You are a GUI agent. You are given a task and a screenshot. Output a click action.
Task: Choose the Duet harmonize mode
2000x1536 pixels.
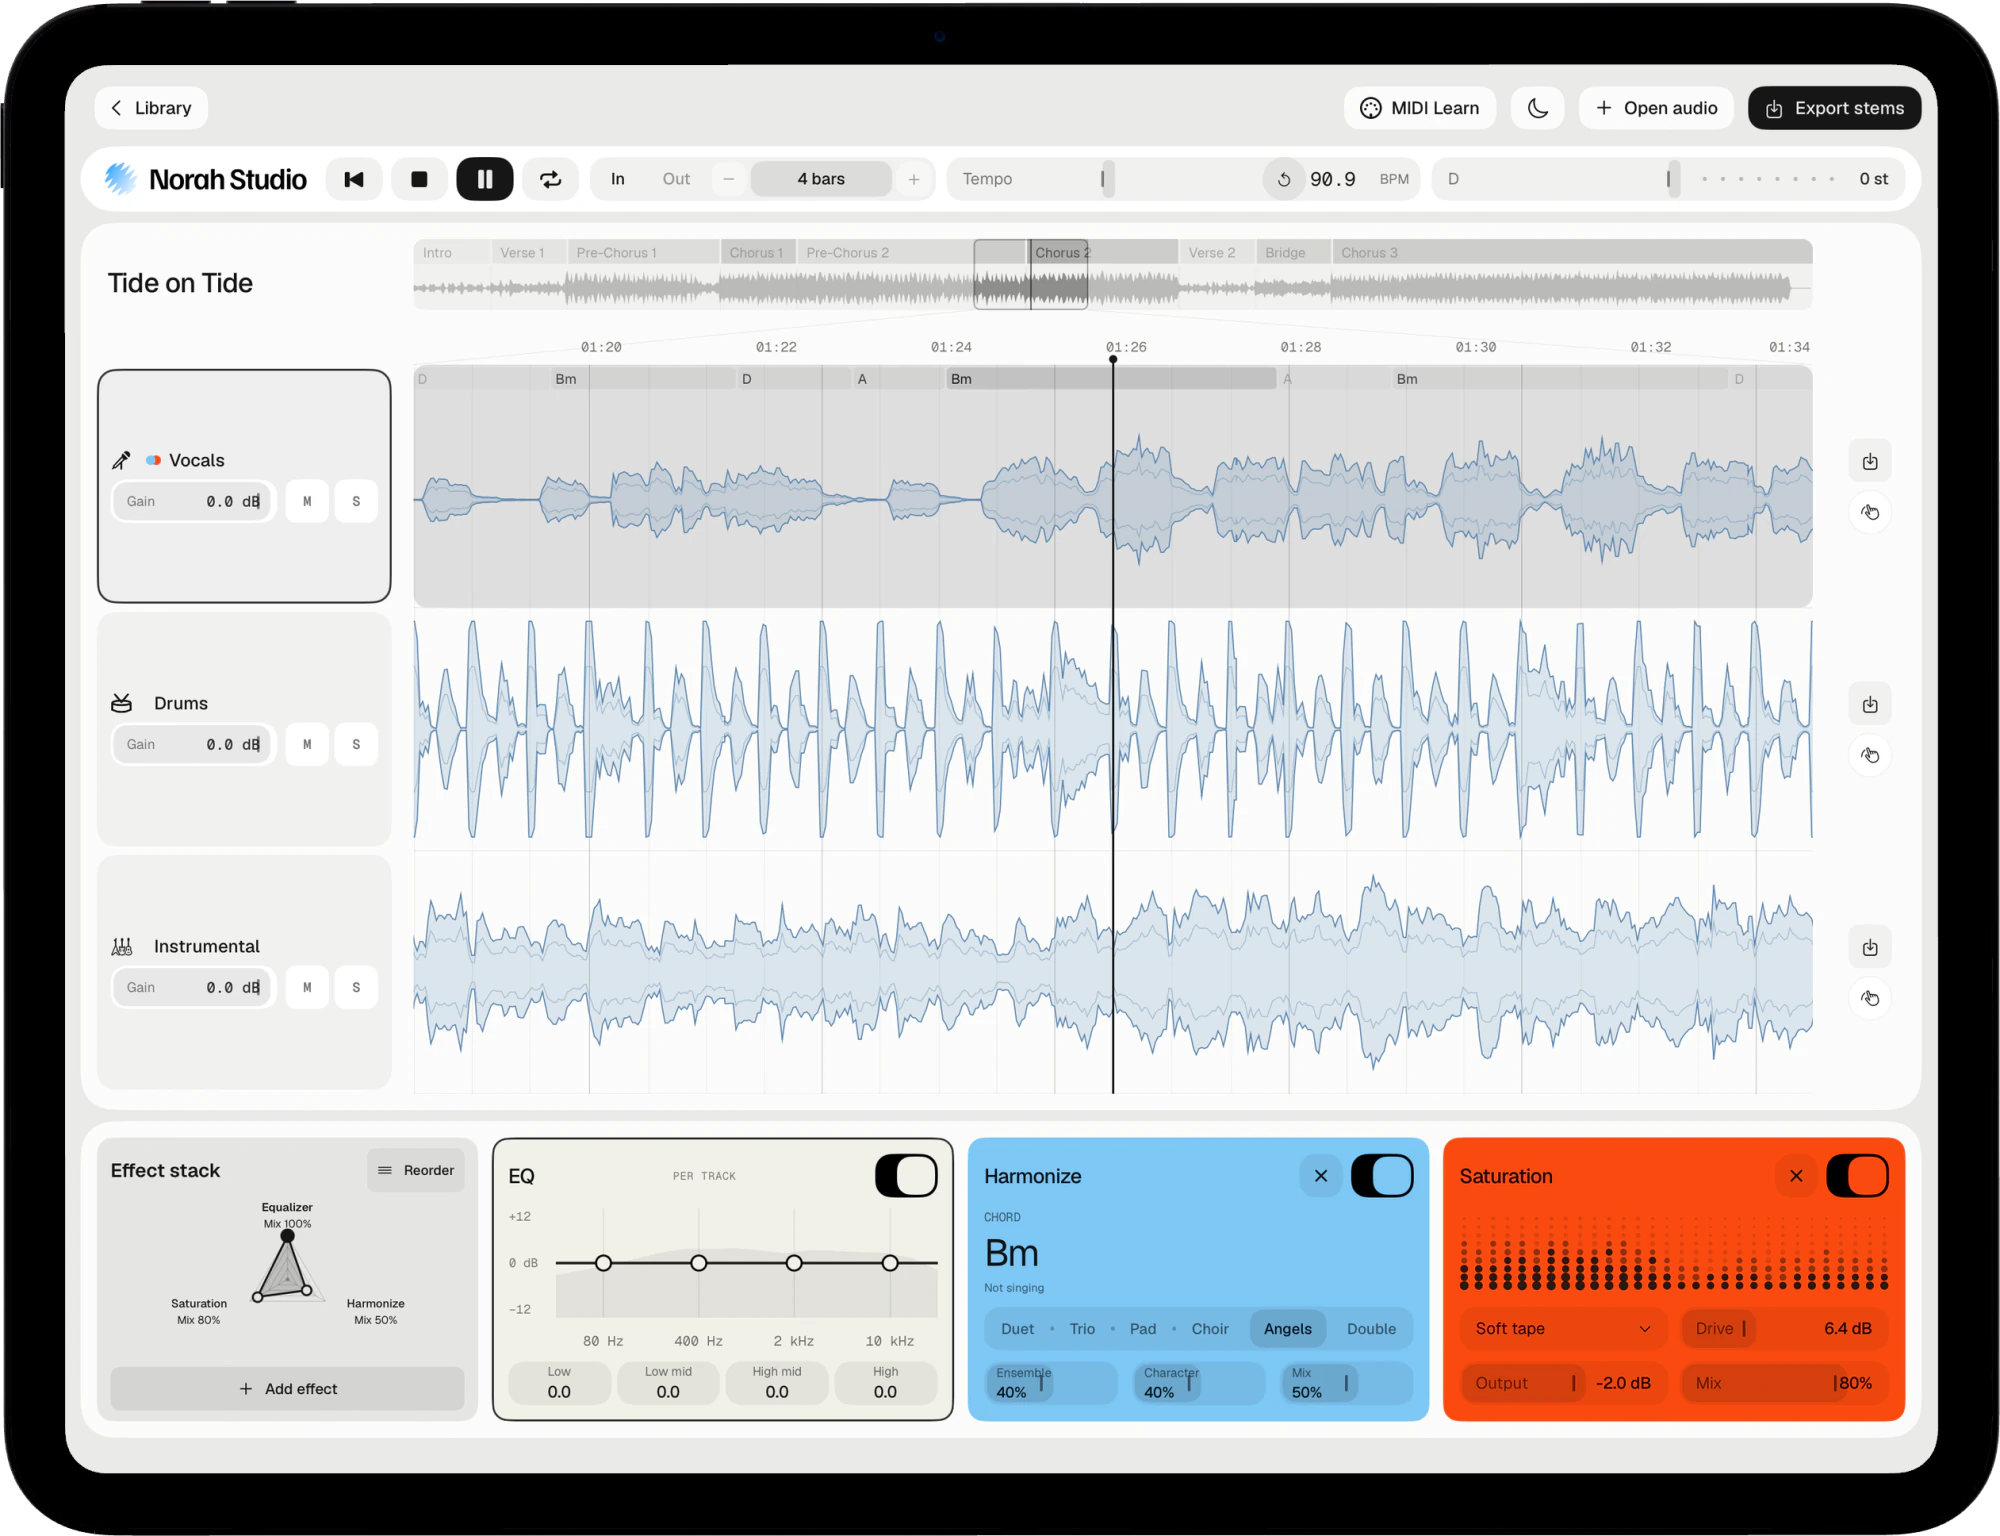pyautogui.click(x=1017, y=1329)
